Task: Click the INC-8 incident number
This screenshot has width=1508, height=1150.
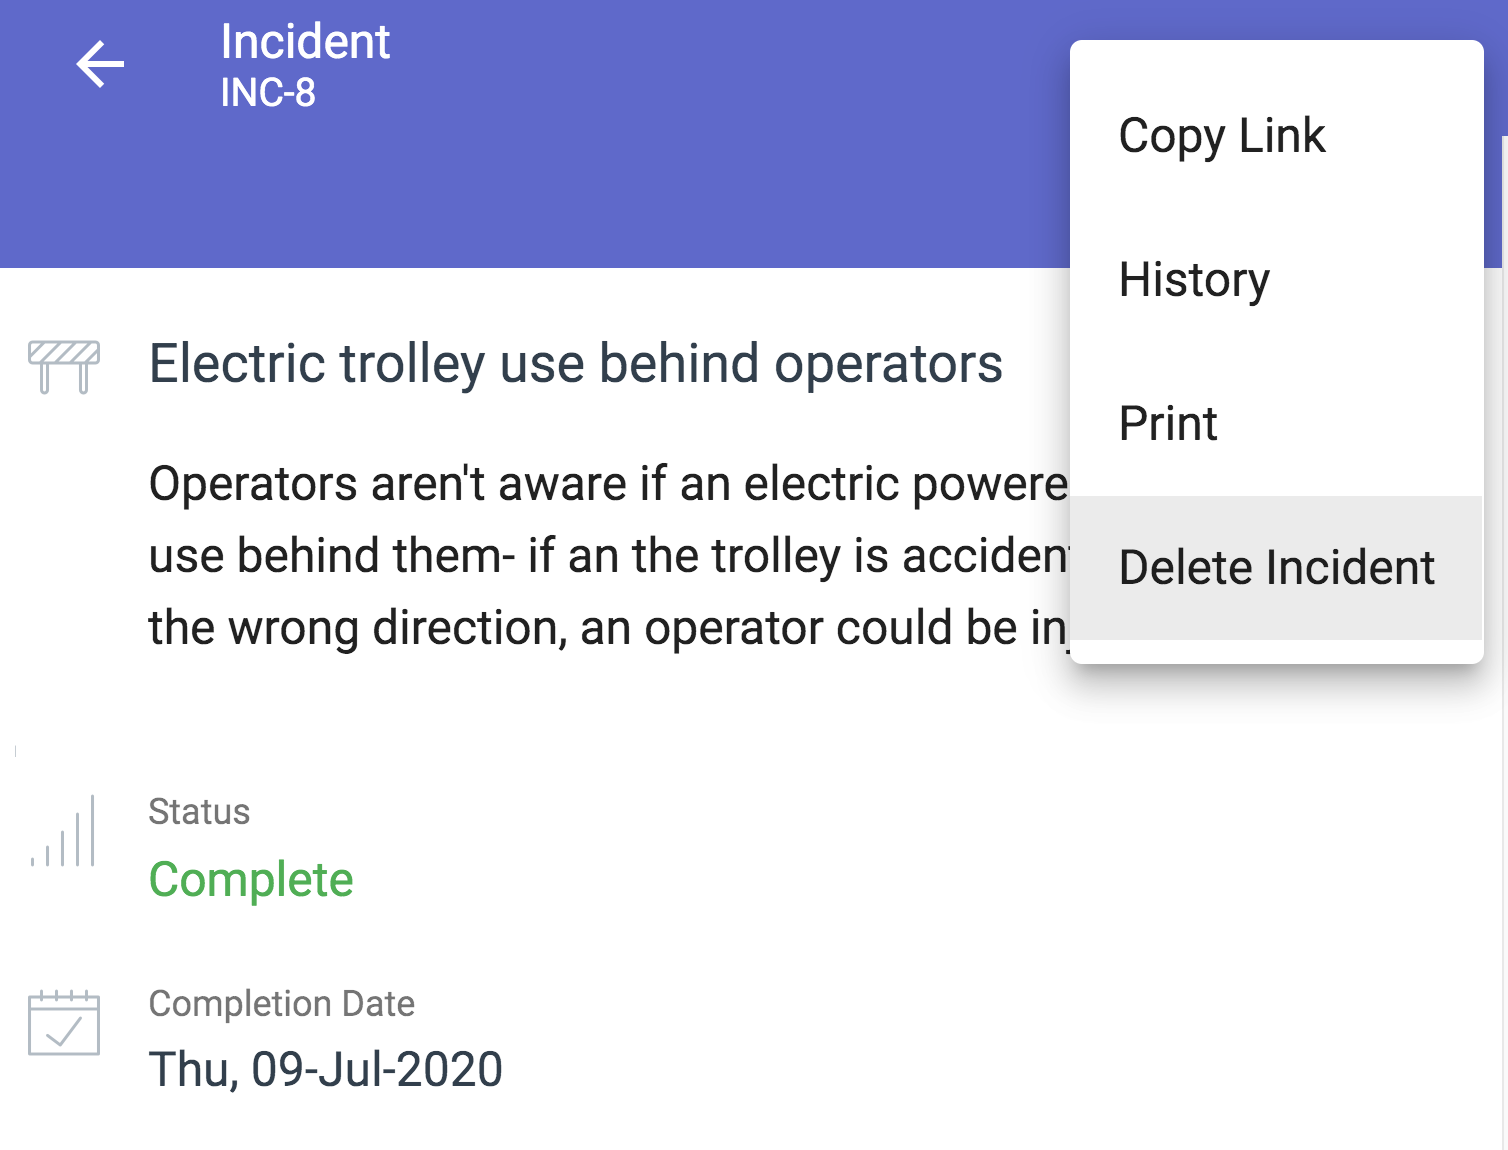Action: click(x=268, y=93)
